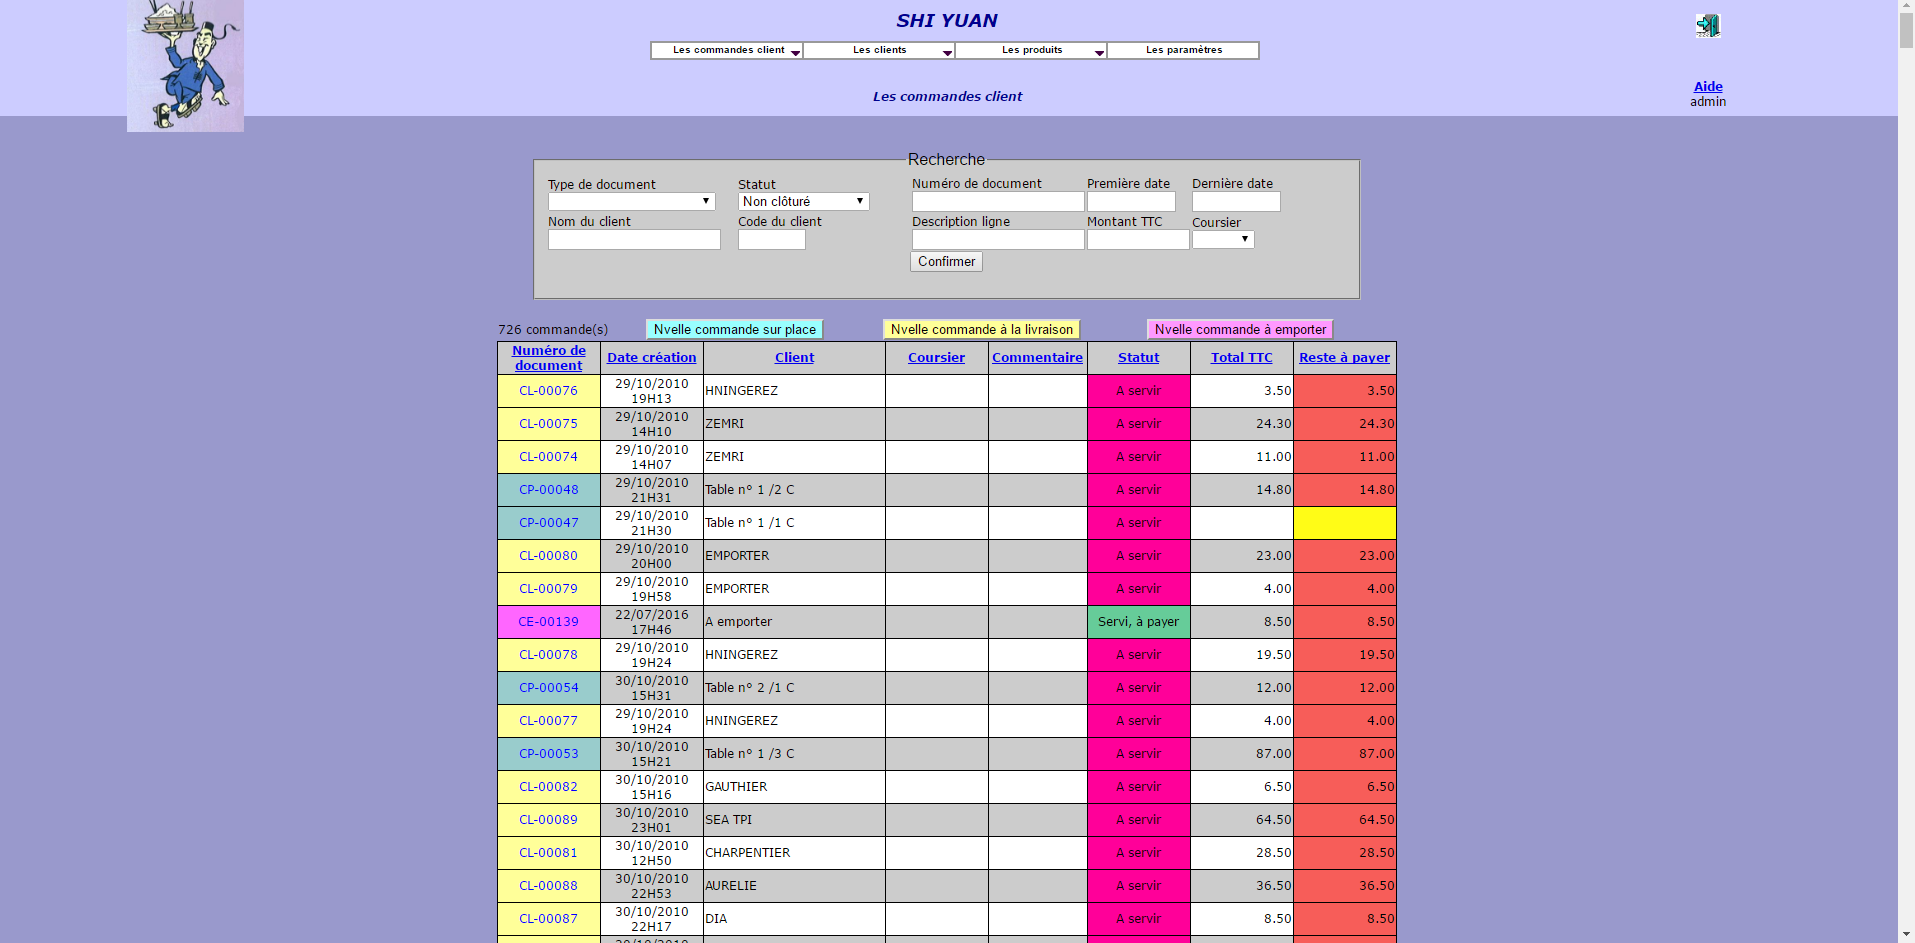Open order CP-00047

[548, 523]
